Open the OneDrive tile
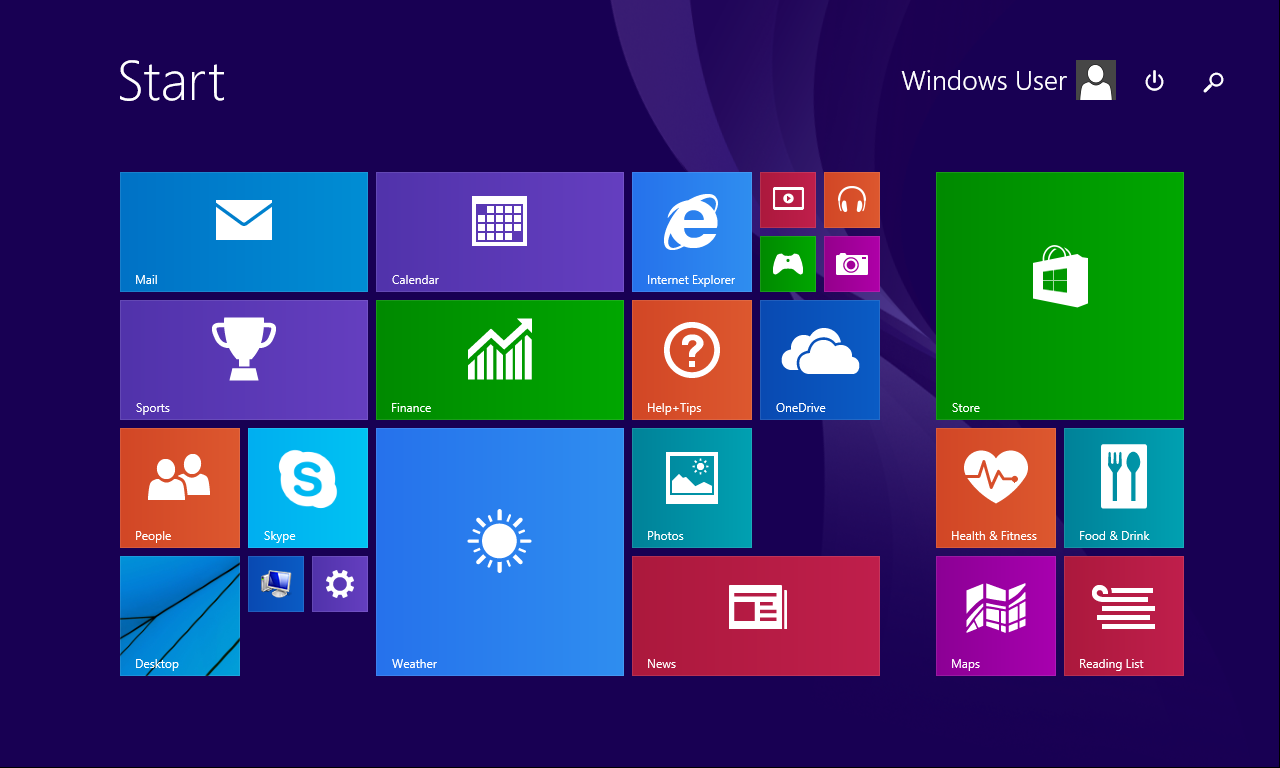The height and width of the screenshot is (768, 1280). 820,360
